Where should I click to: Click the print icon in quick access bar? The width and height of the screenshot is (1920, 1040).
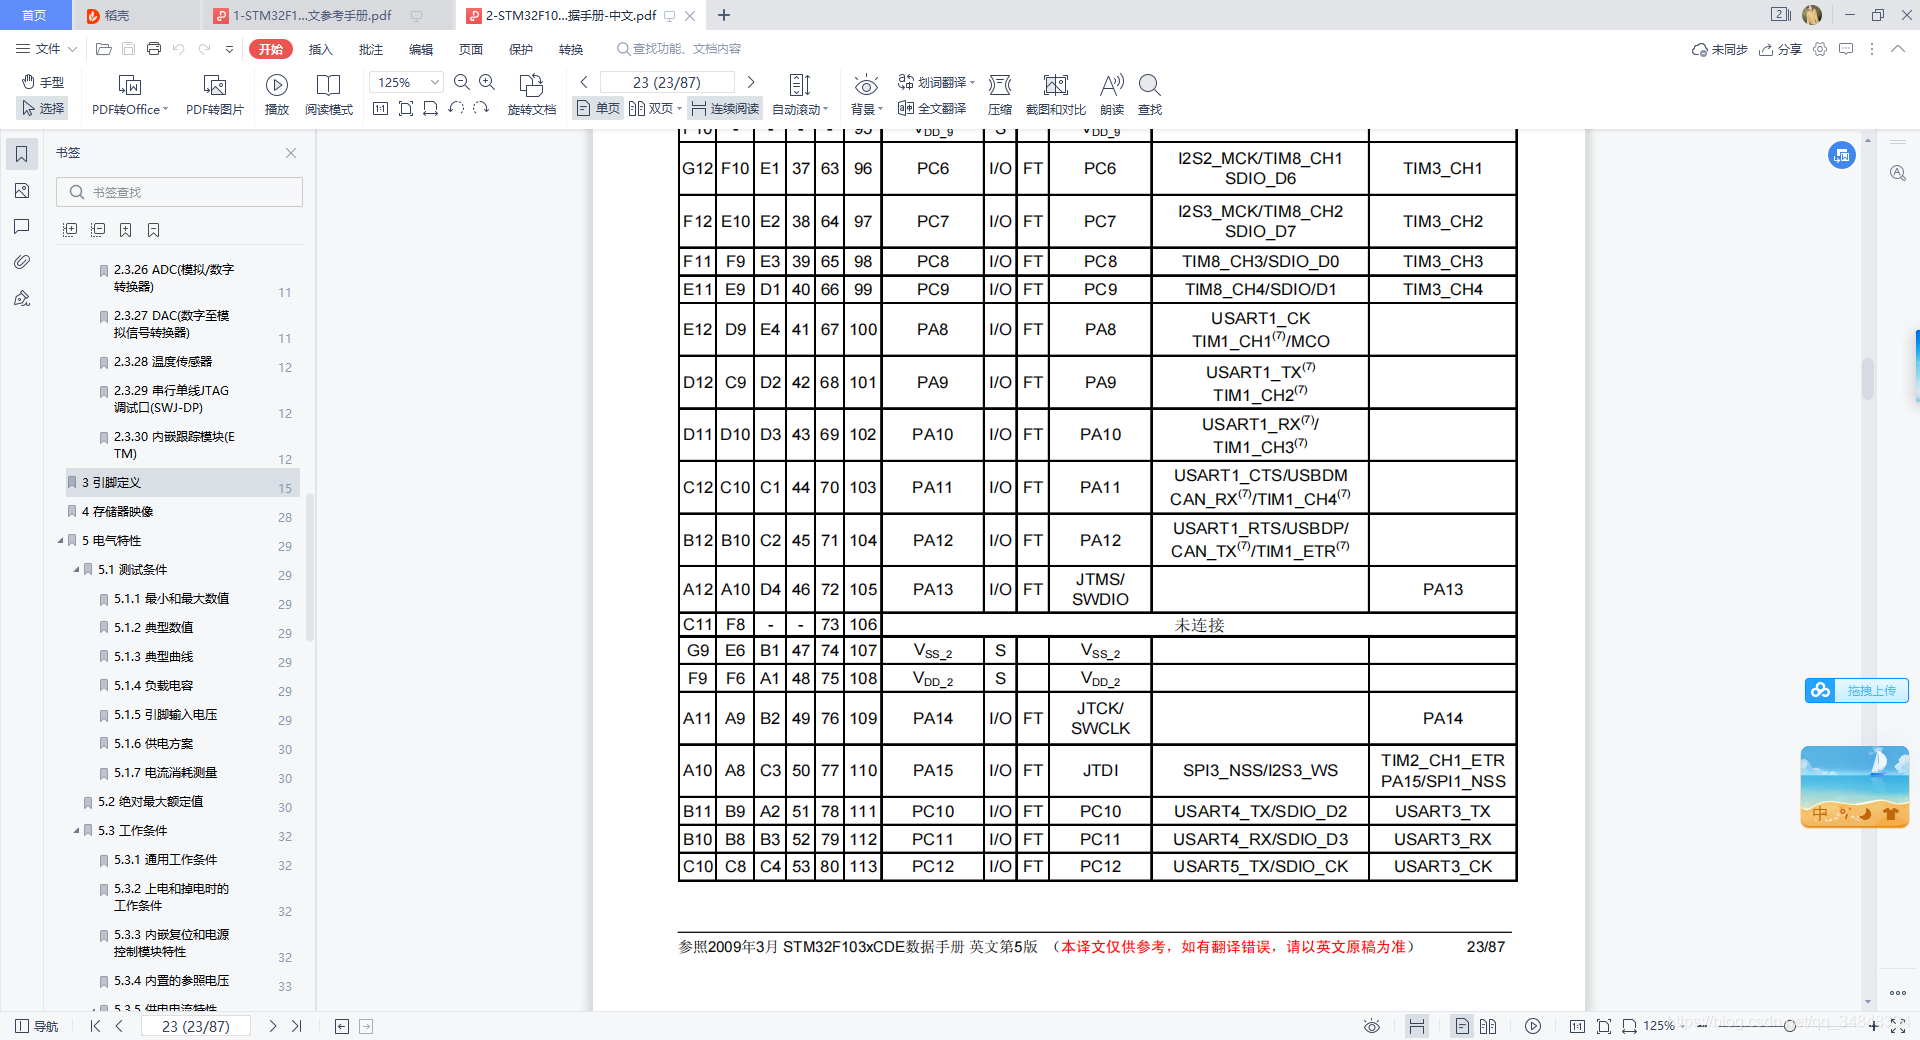point(153,49)
